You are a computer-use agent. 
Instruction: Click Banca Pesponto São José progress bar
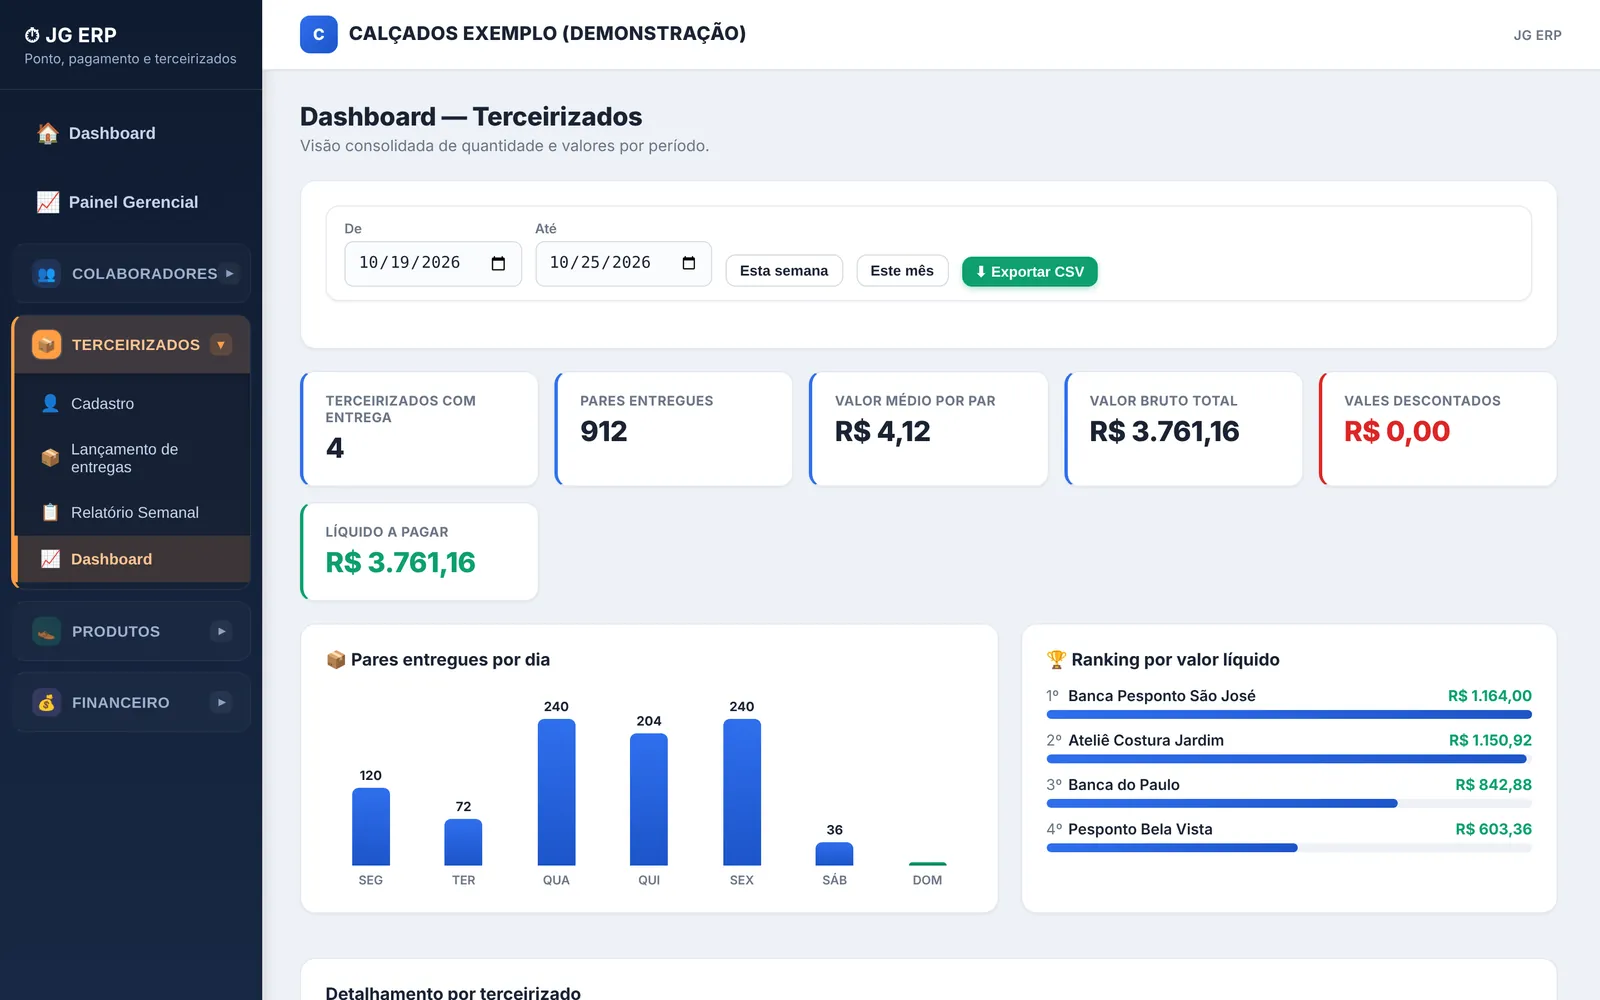(1289, 715)
